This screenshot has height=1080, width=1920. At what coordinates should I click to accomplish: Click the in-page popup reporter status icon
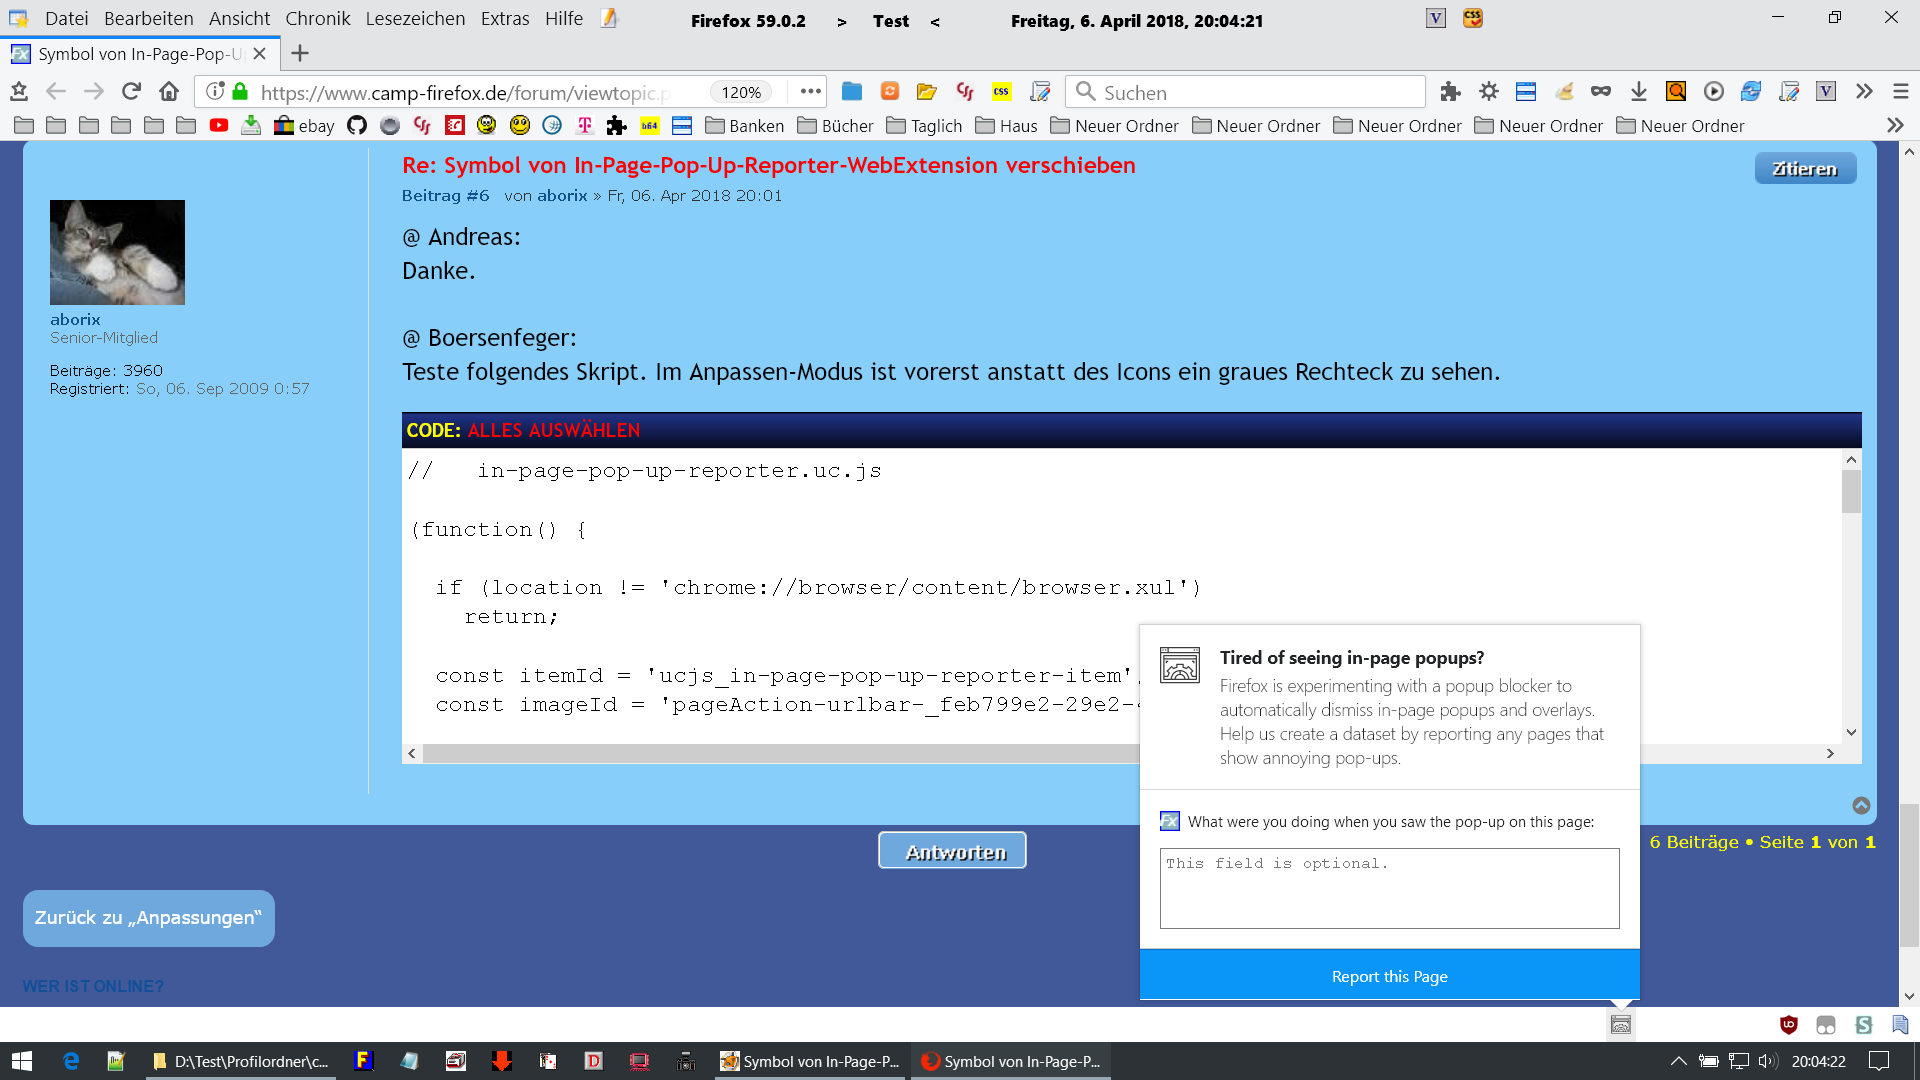tap(1621, 1025)
